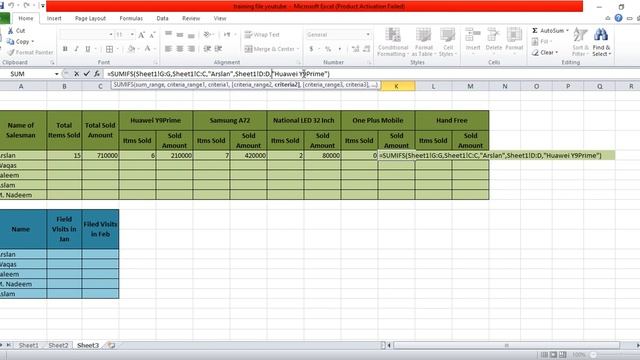Image resolution: width=640 pixels, height=360 pixels.
Task: Click the Font Color A button
Action: point(147,49)
